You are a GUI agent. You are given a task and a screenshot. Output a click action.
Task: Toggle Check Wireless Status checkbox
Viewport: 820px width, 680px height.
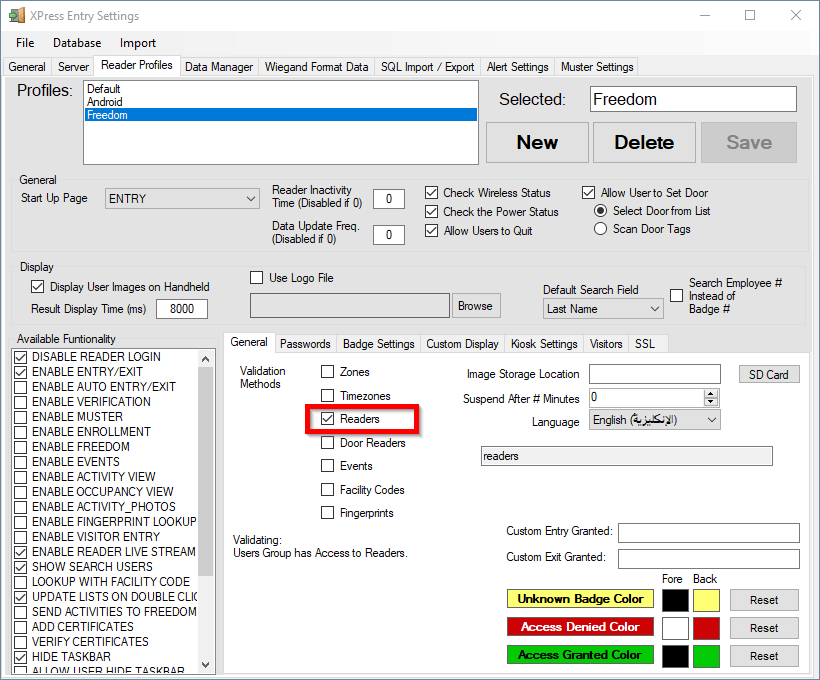(431, 193)
